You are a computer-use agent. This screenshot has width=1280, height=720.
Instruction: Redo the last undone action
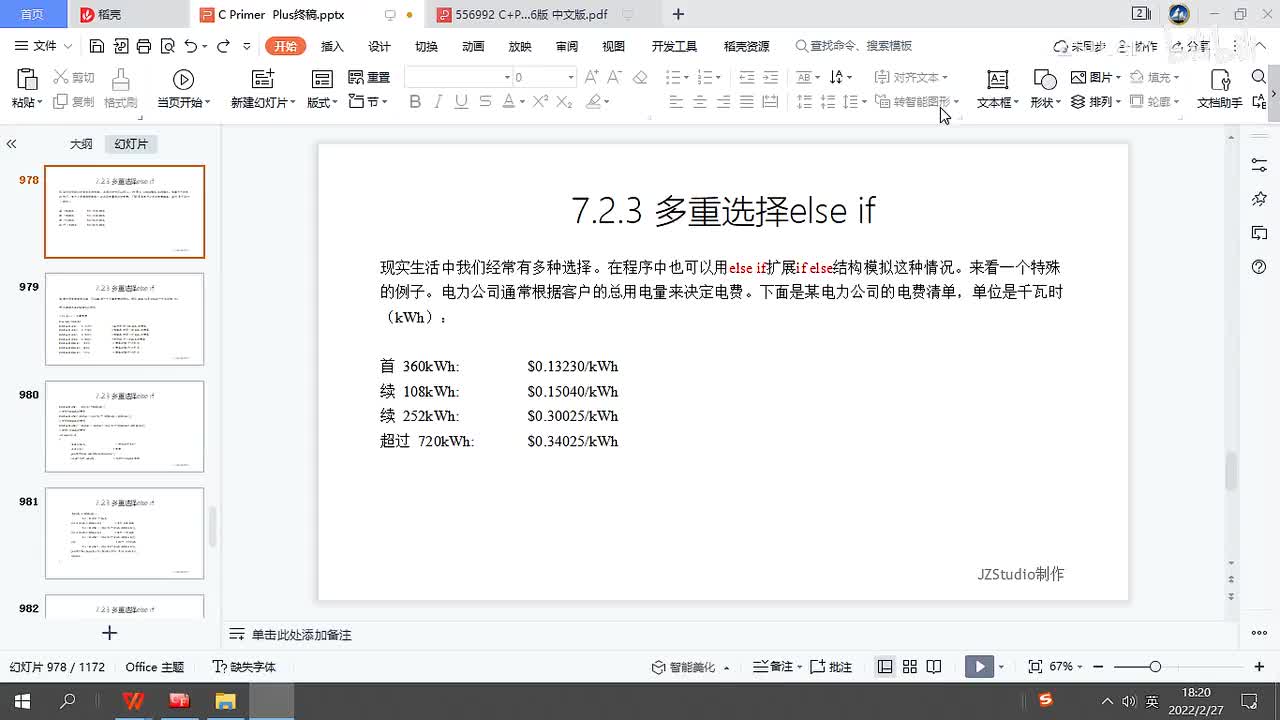coord(223,46)
